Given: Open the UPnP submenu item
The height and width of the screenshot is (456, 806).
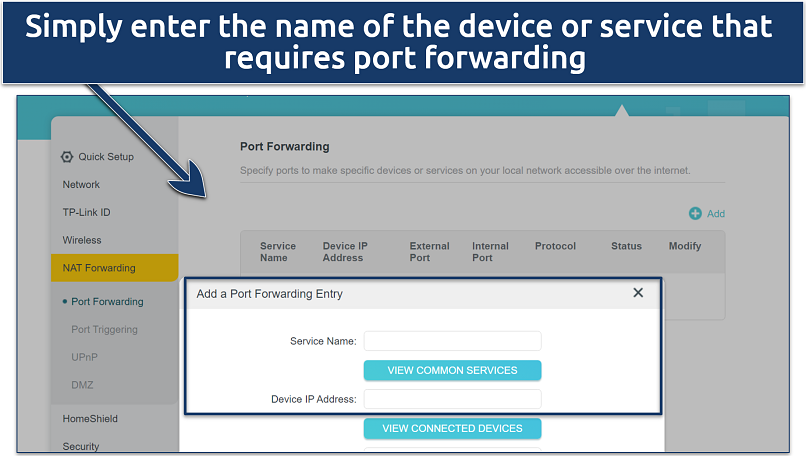Looking at the screenshot, I should click(85, 357).
